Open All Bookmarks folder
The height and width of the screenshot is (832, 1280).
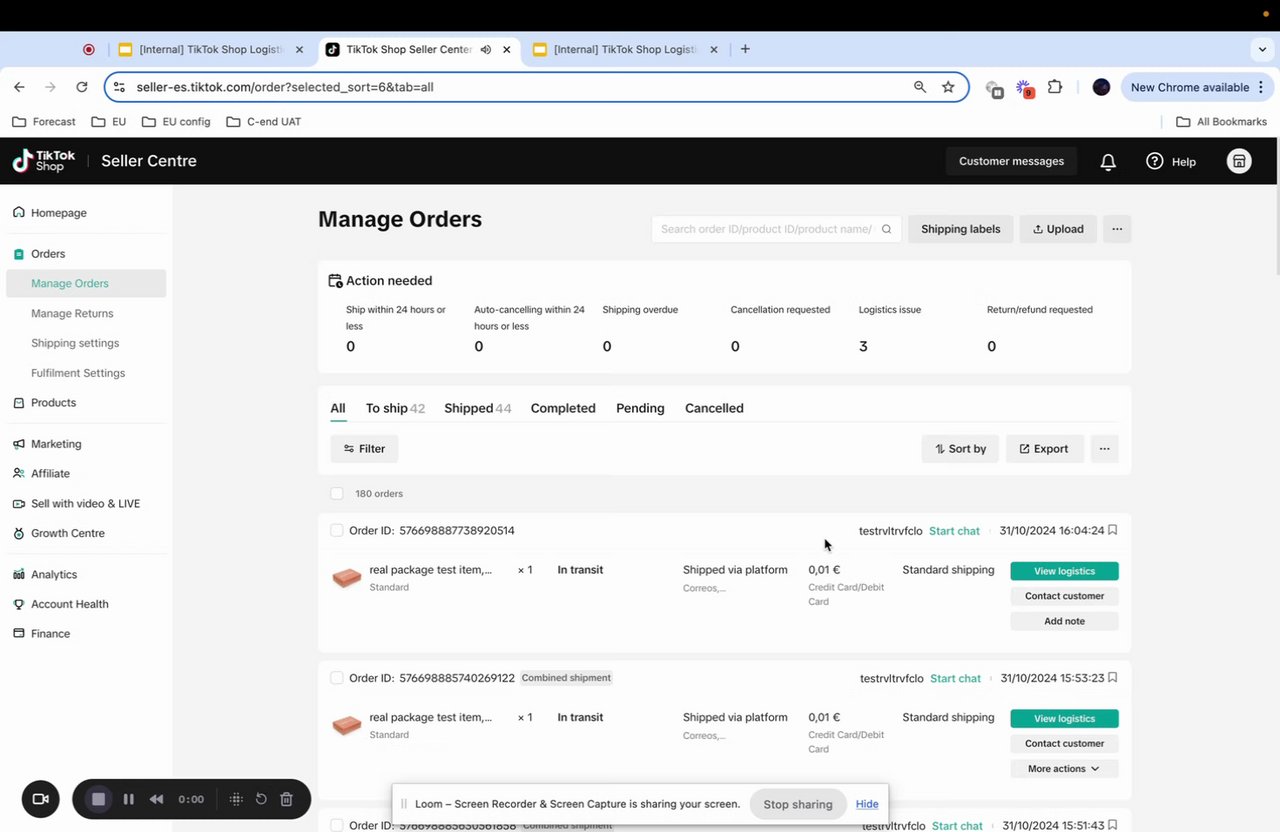[1221, 122]
